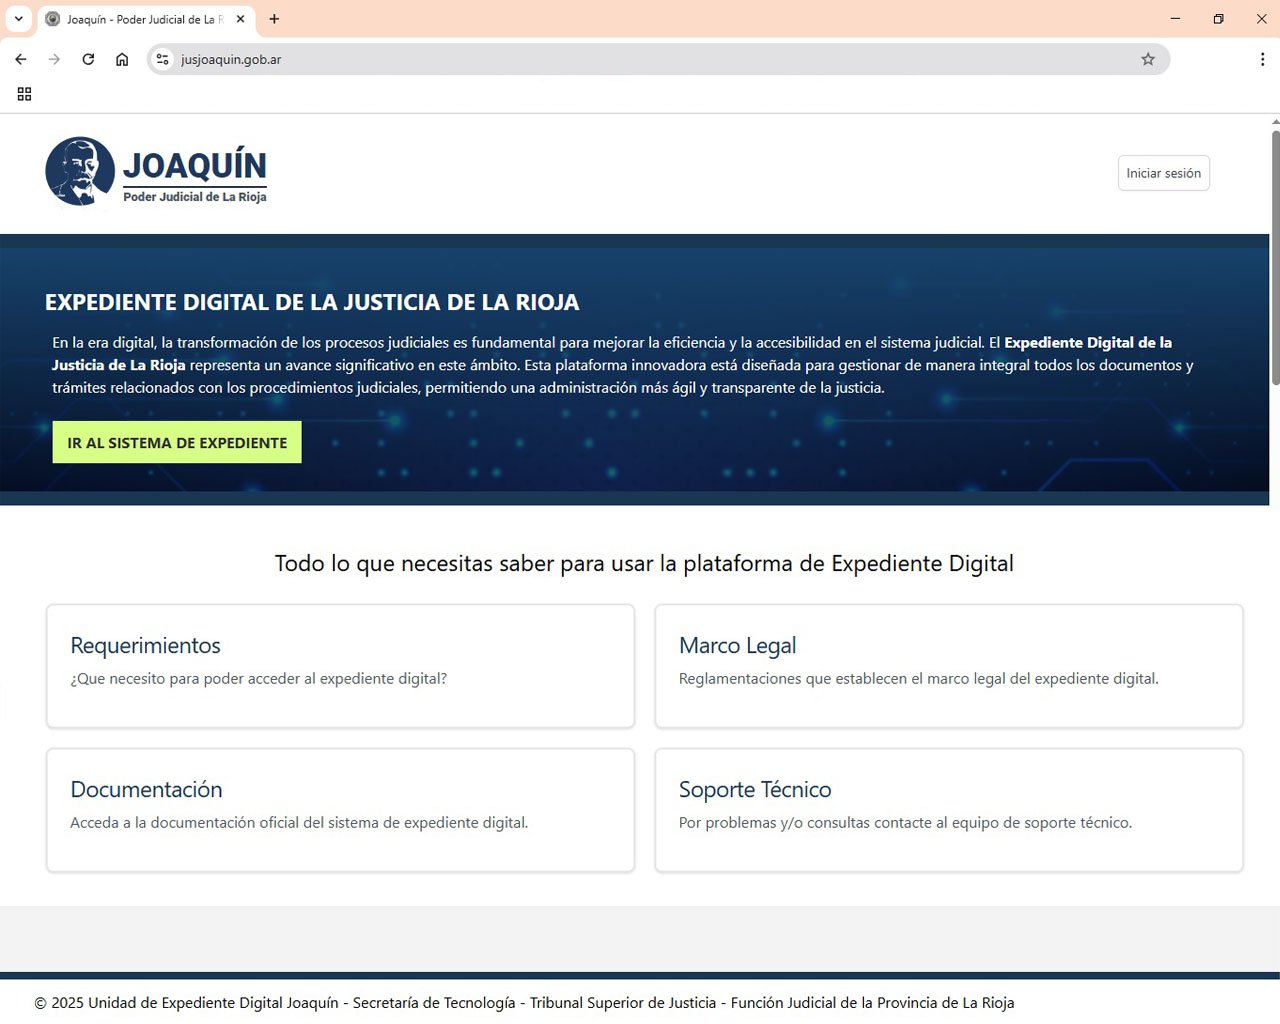Click the browser forward arrow

pos(54,59)
